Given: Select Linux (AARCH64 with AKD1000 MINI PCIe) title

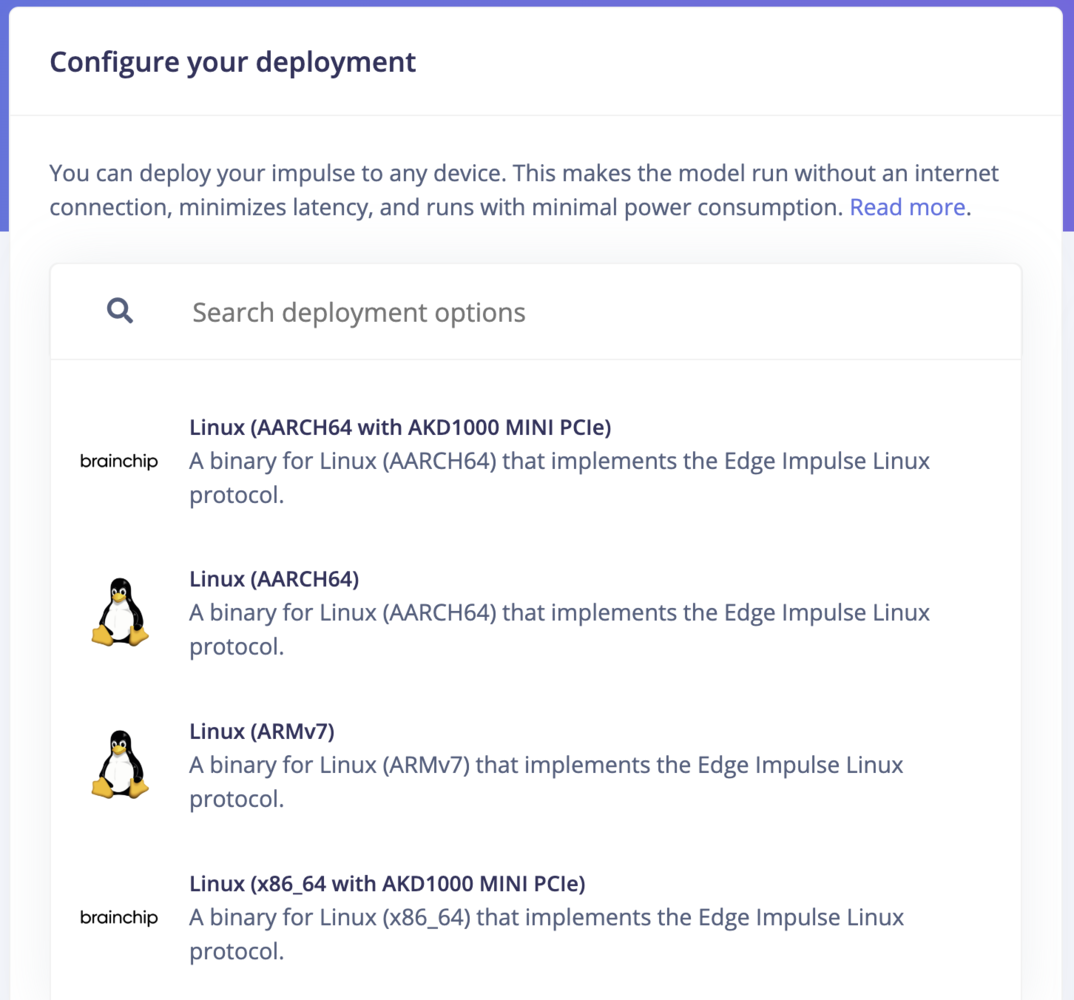Looking at the screenshot, I should (400, 427).
